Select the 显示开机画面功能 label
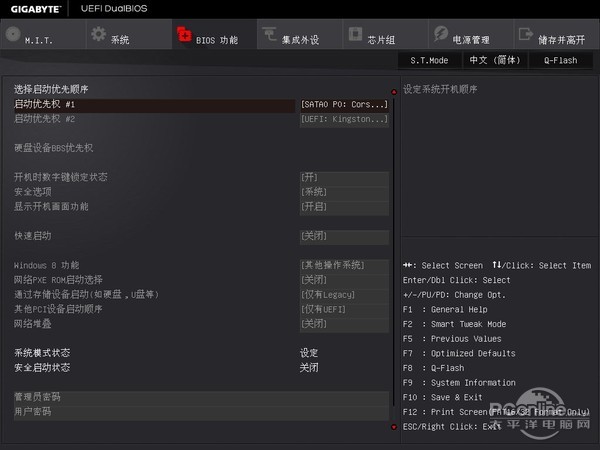The width and height of the screenshot is (600, 450). click(51, 207)
